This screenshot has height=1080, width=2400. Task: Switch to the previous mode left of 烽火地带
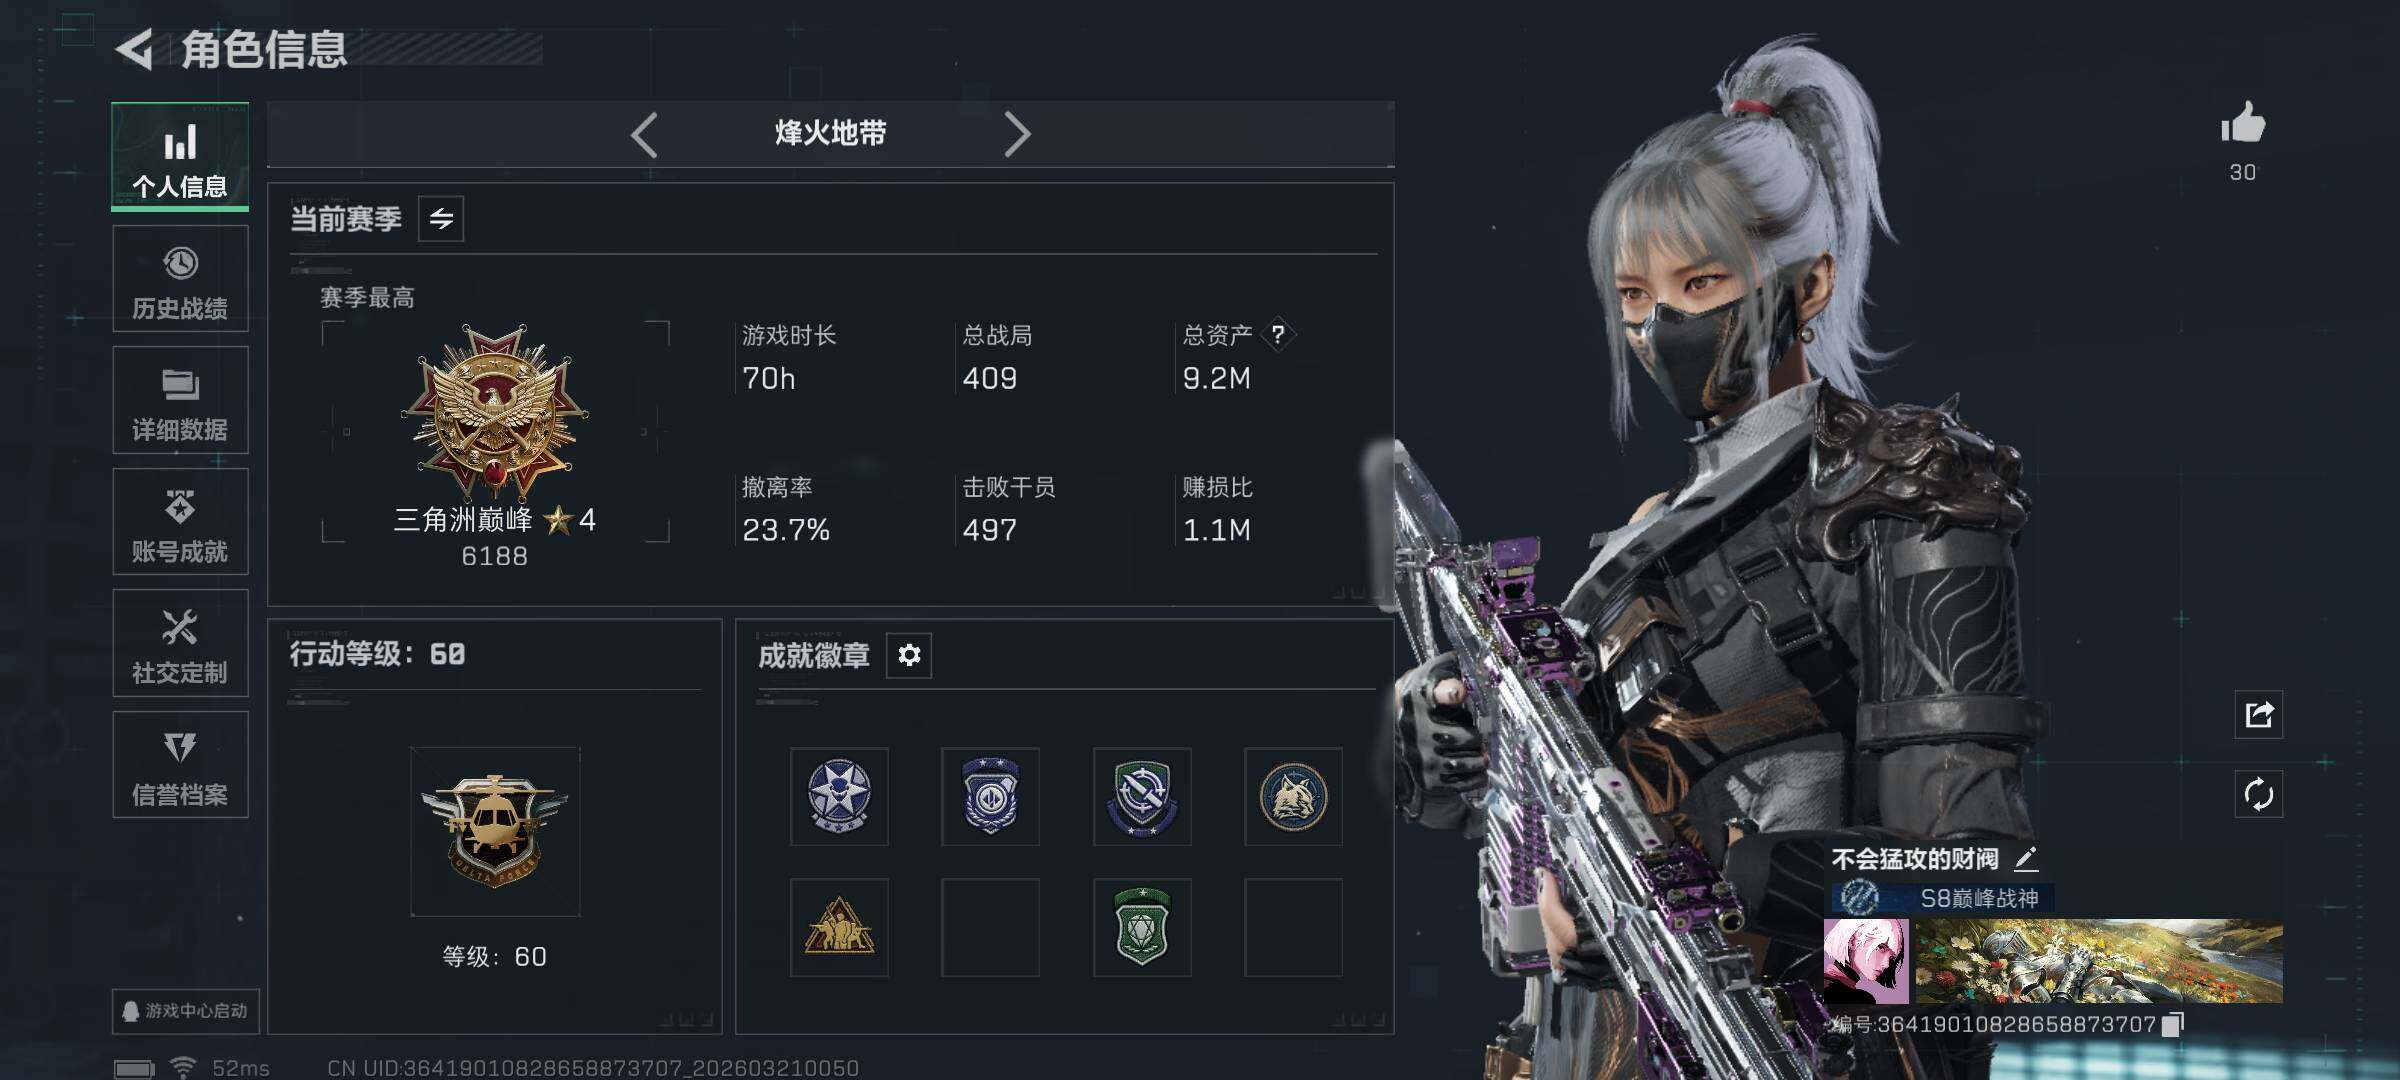coord(645,134)
